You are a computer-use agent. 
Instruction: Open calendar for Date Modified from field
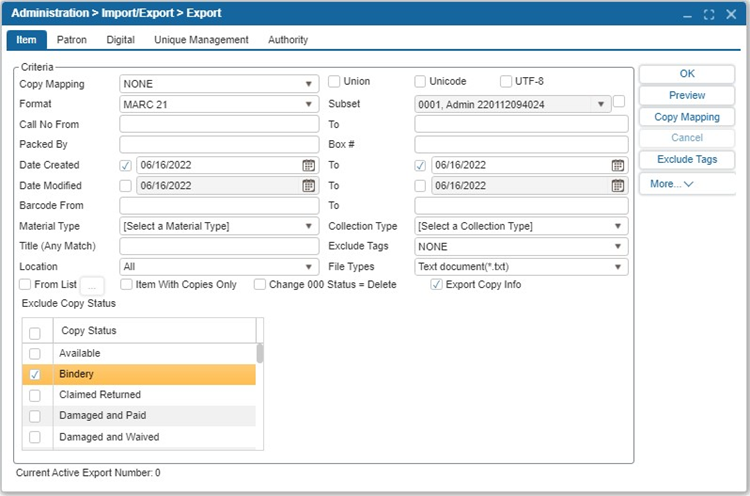point(309,186)
